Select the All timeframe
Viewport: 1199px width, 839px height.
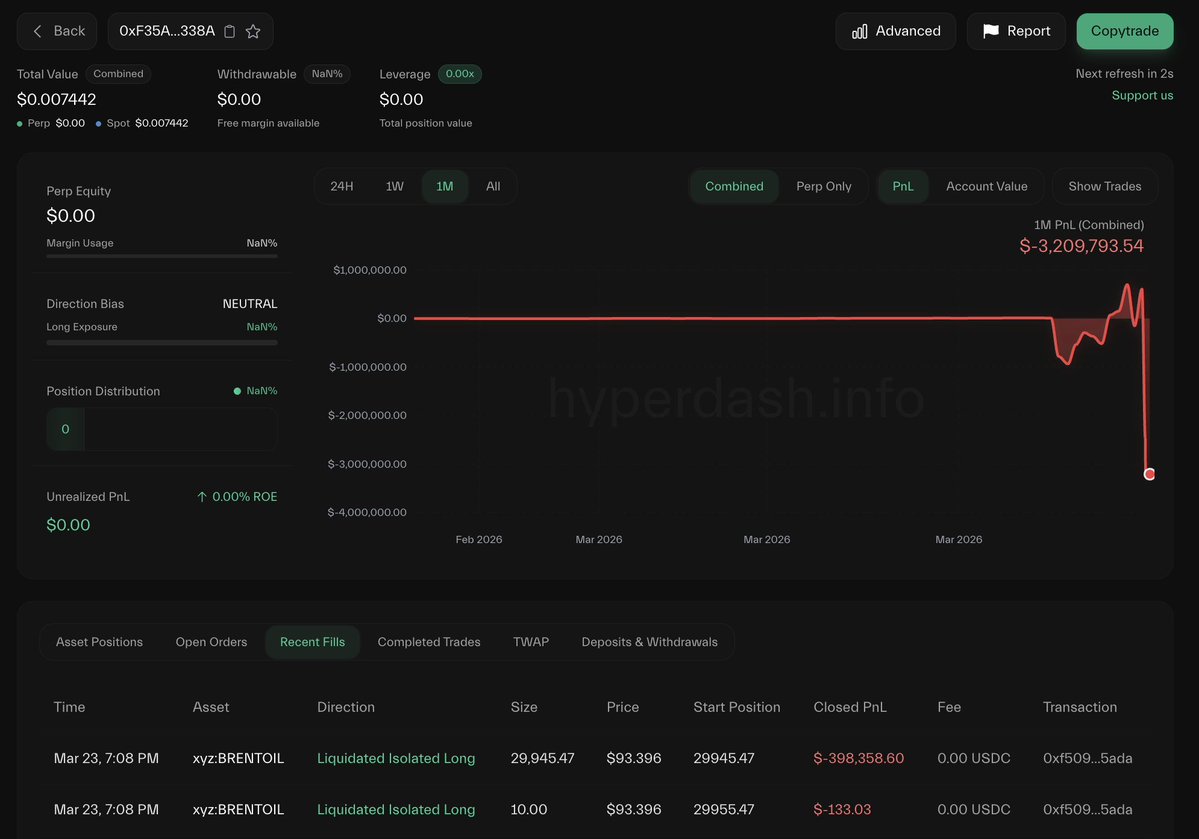pos(493,187)
